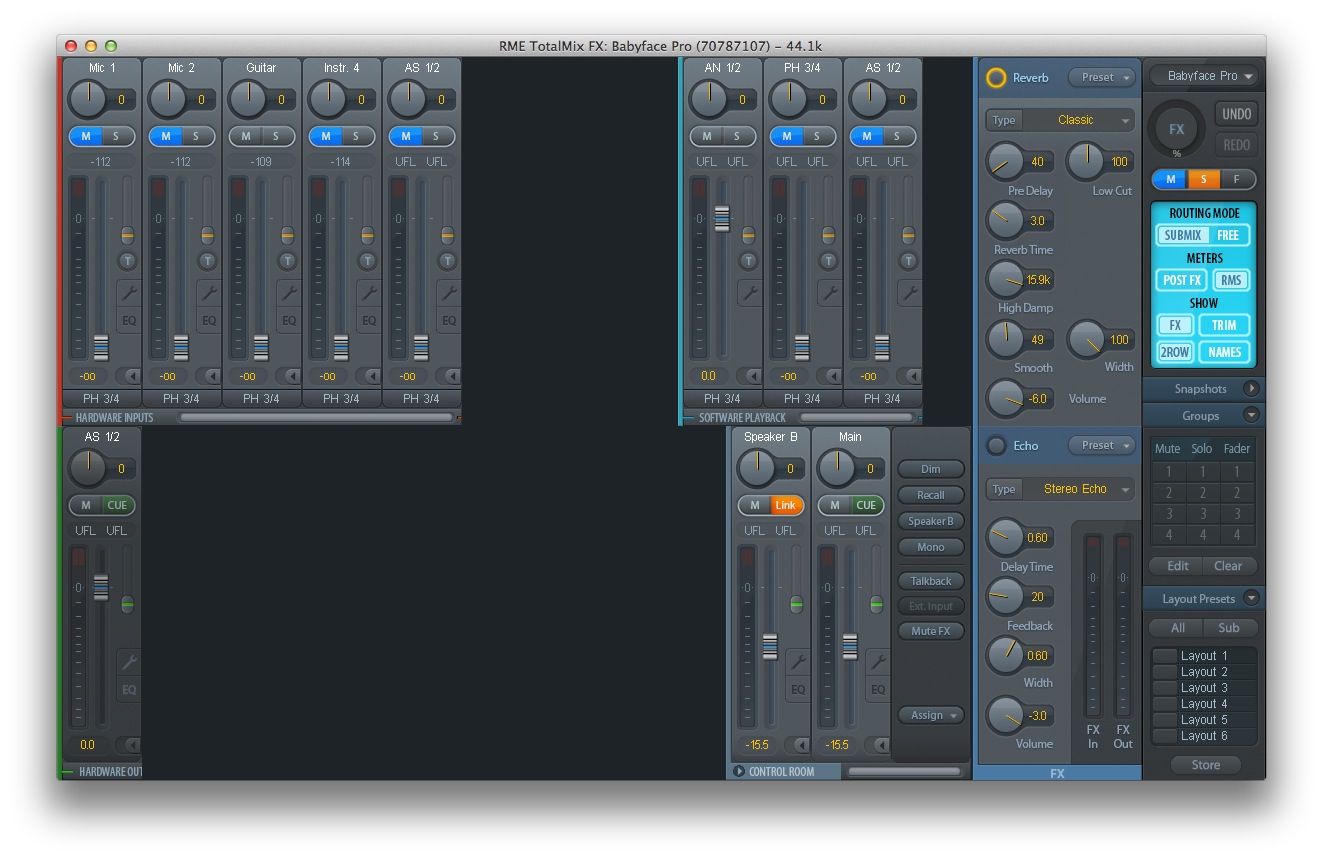Solo the Instr. 4 channel
The image size is (1323, 859).
[x=355, y=136]
